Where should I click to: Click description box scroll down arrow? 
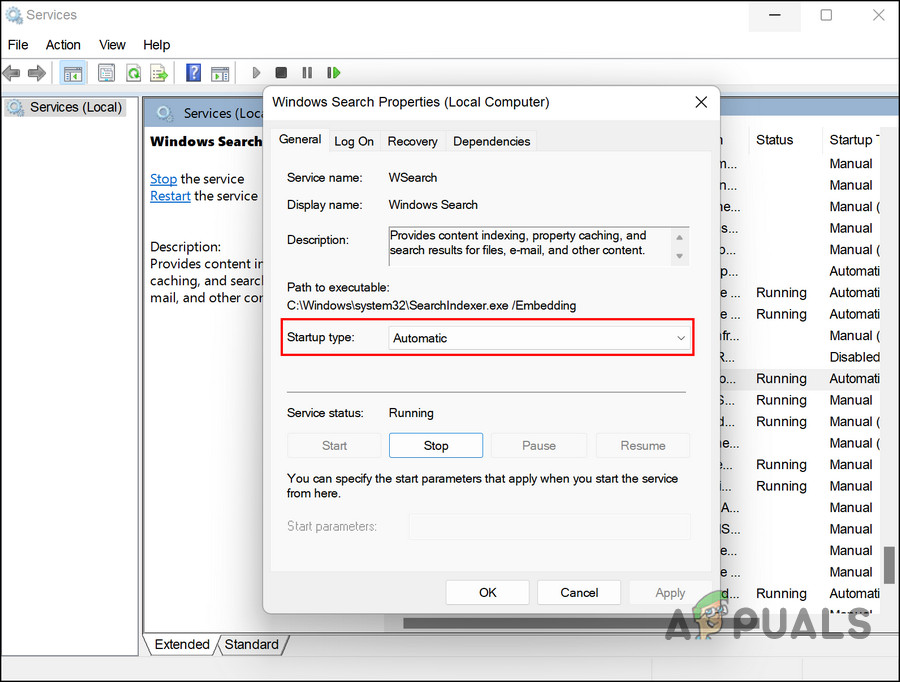click(x=680, y=256)
